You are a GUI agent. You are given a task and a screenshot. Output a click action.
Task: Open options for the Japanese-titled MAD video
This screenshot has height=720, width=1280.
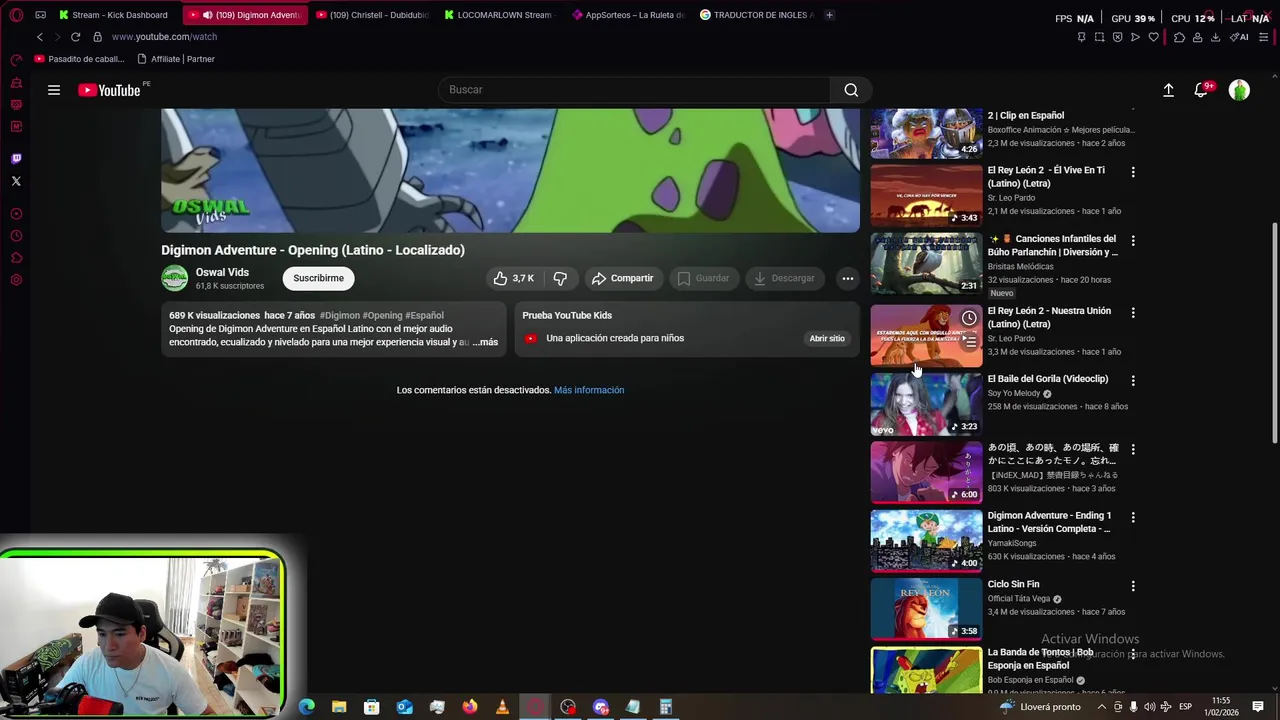point(1133,450)
